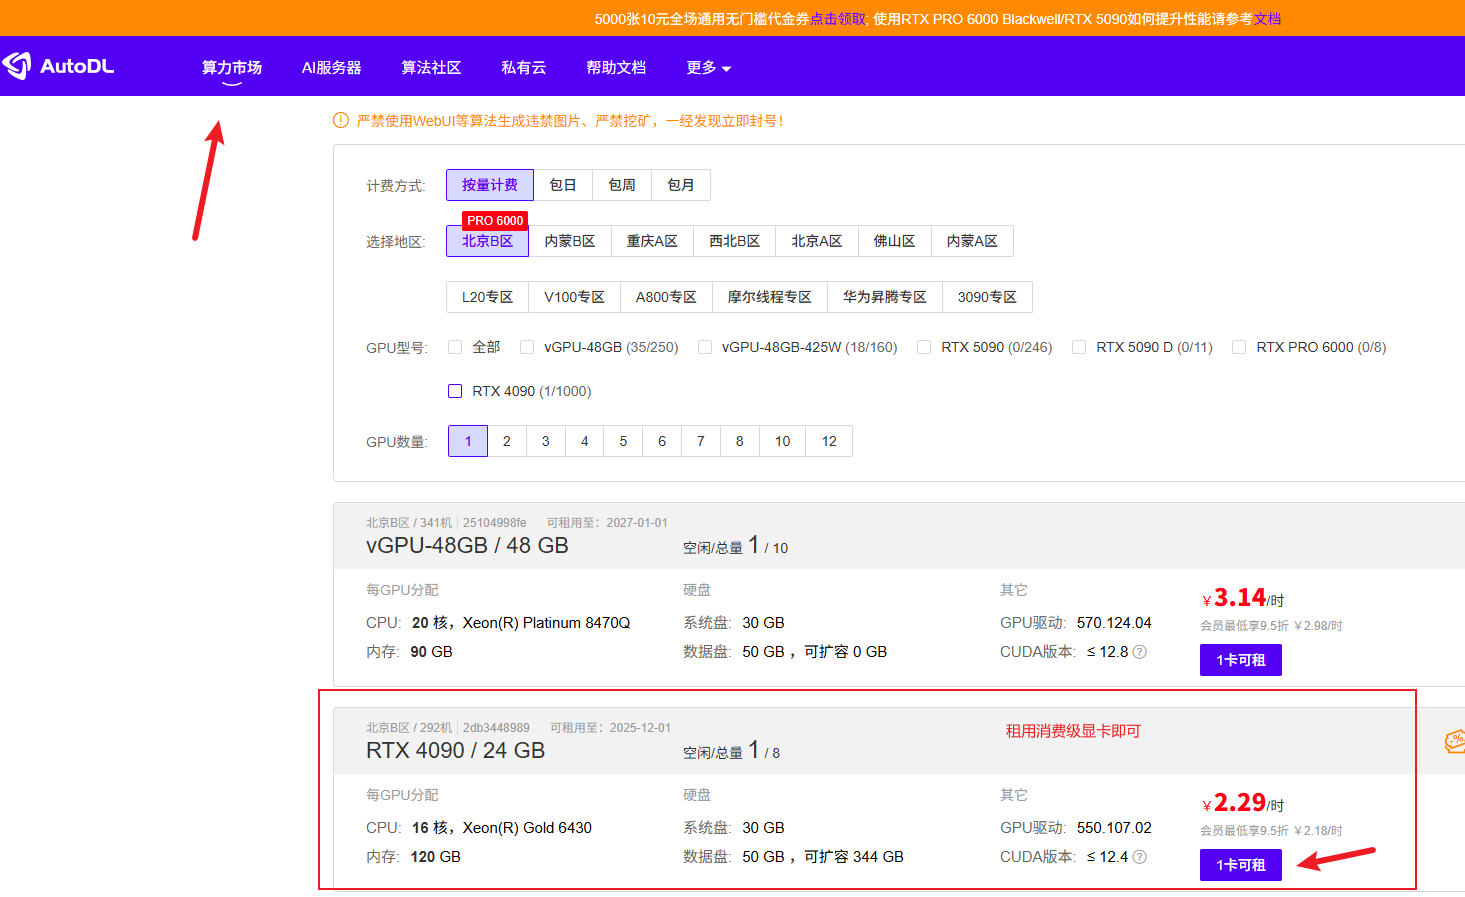Open 帮助文档
The width and height of the screenshot is (1465, 897).
tap(616, 67)
